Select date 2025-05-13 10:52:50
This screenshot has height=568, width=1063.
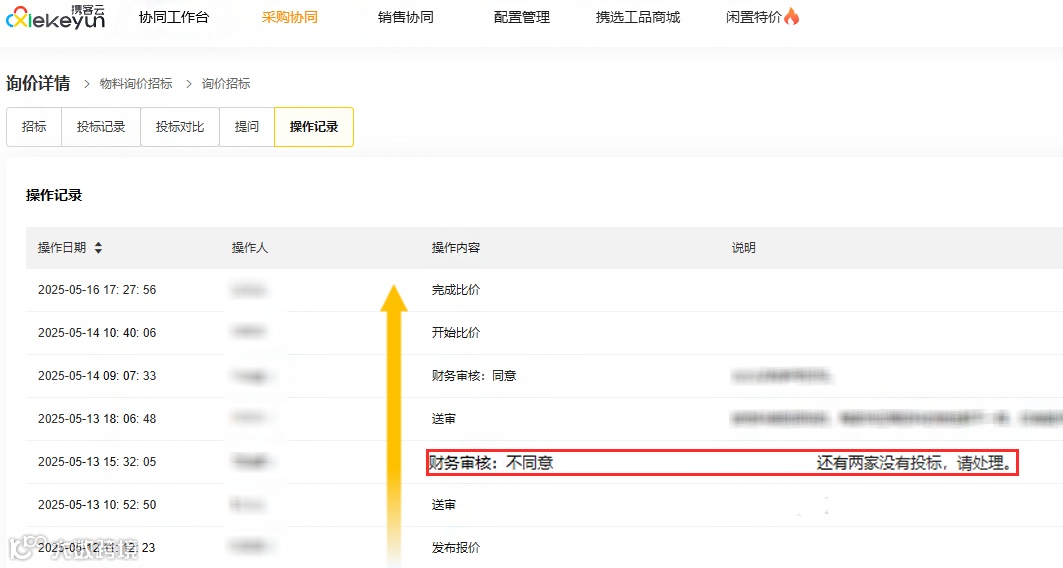97,505
